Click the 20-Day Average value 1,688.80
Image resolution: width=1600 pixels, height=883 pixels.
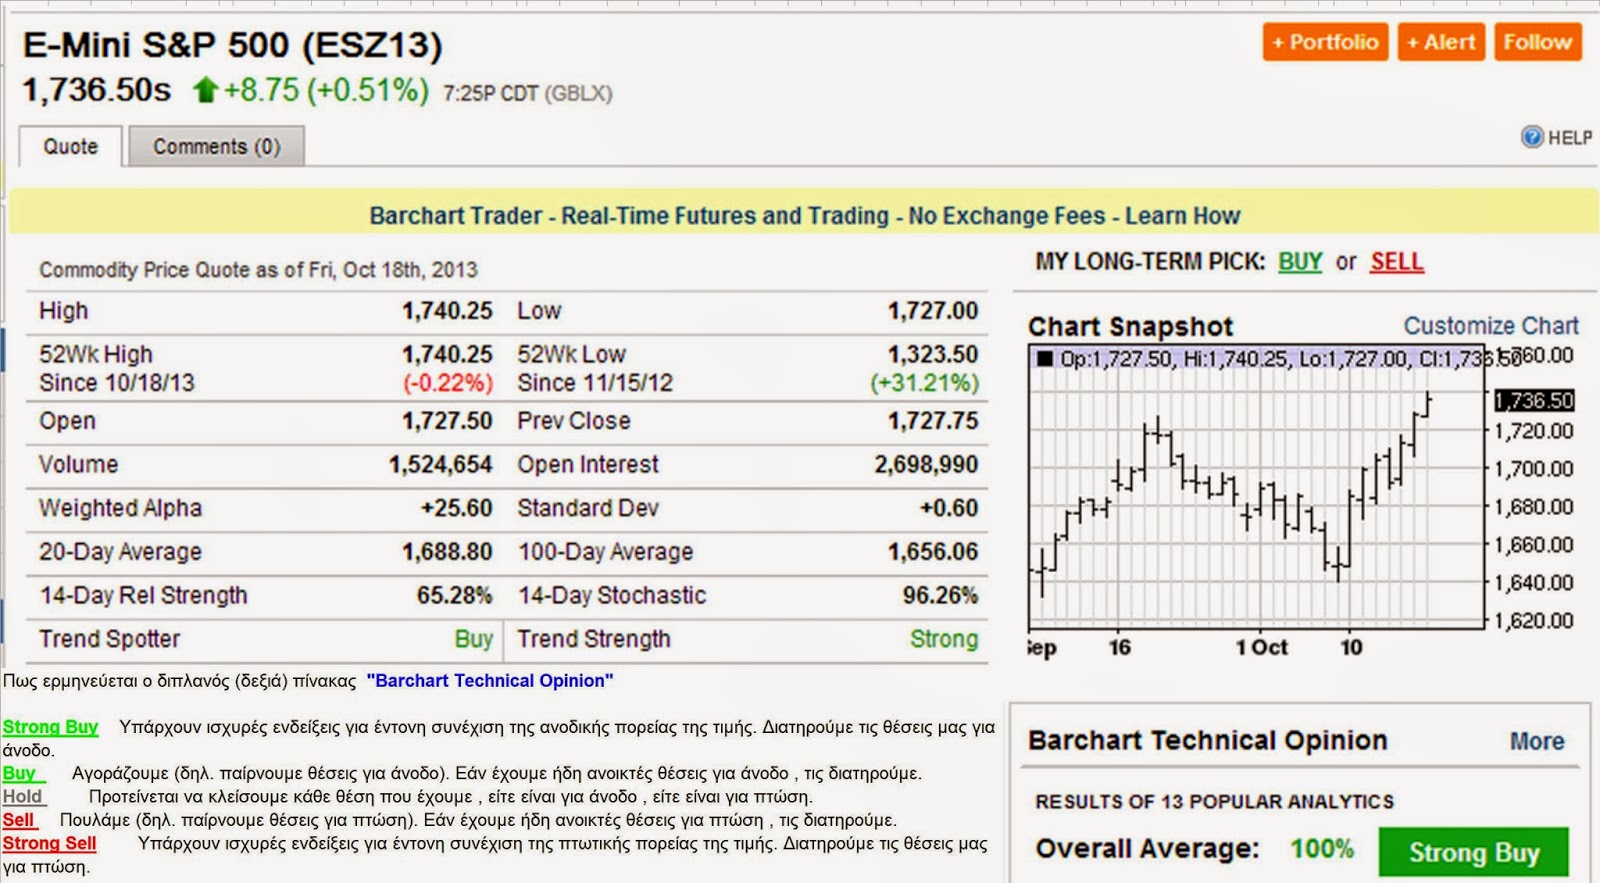pos(447,552)
